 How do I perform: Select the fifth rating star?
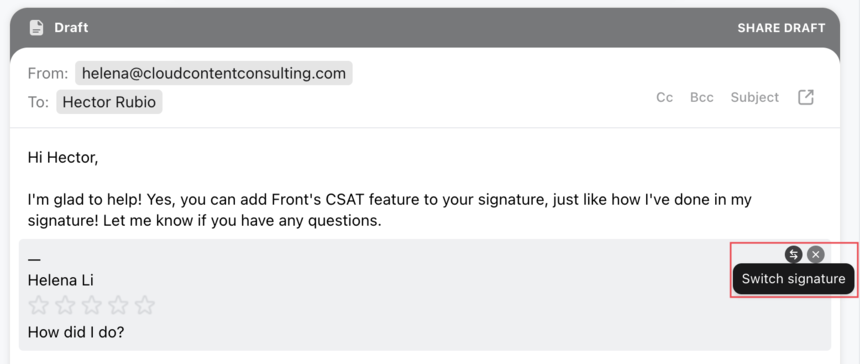click(x=145, y=305)
